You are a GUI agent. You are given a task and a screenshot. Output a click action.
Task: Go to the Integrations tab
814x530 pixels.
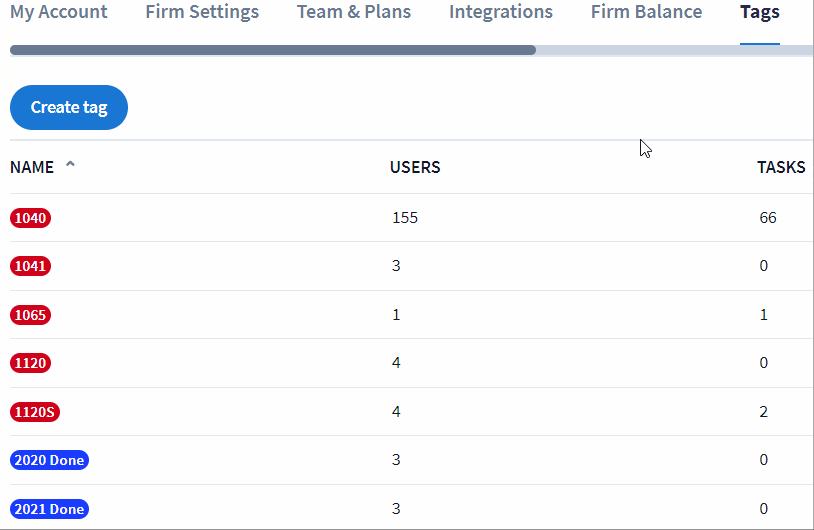click(x=500, y=13)
